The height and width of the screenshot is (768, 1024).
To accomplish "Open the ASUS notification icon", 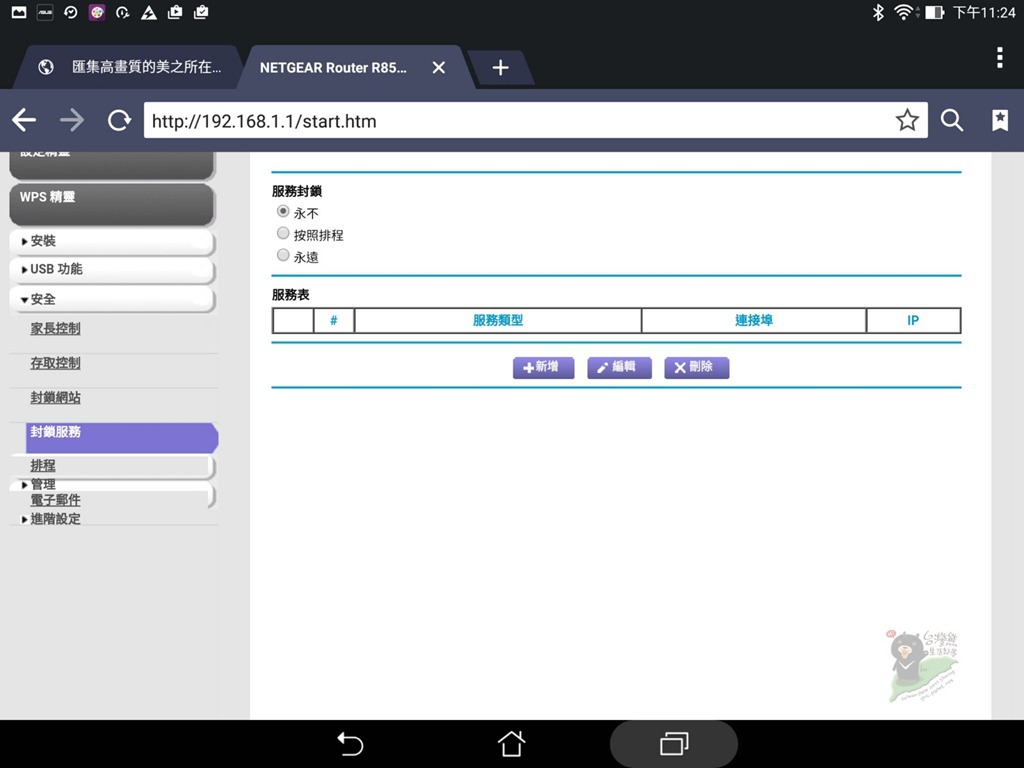I will [44, 12].
